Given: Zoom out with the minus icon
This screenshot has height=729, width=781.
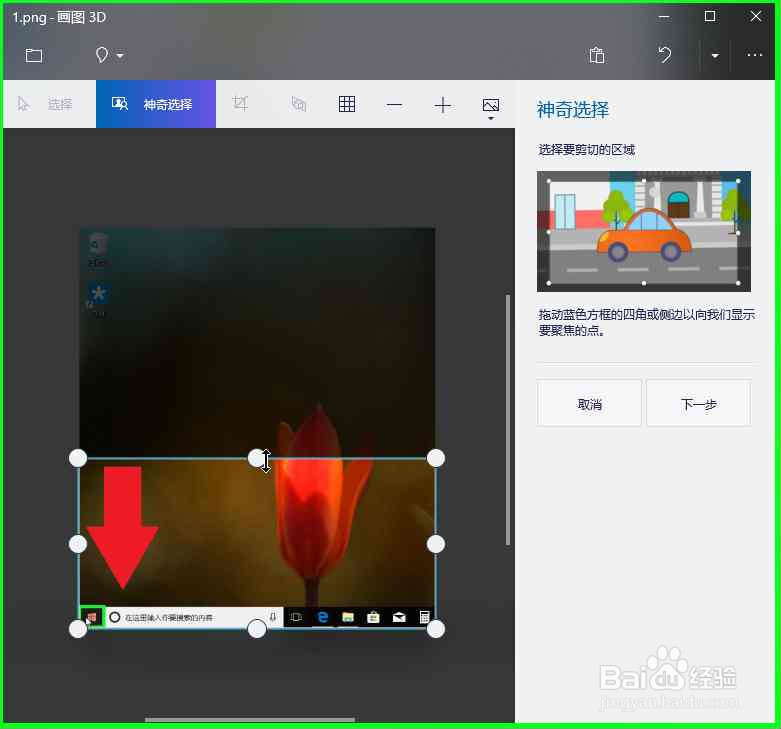Looking at the screenshot, I should [x=394, y=105].
